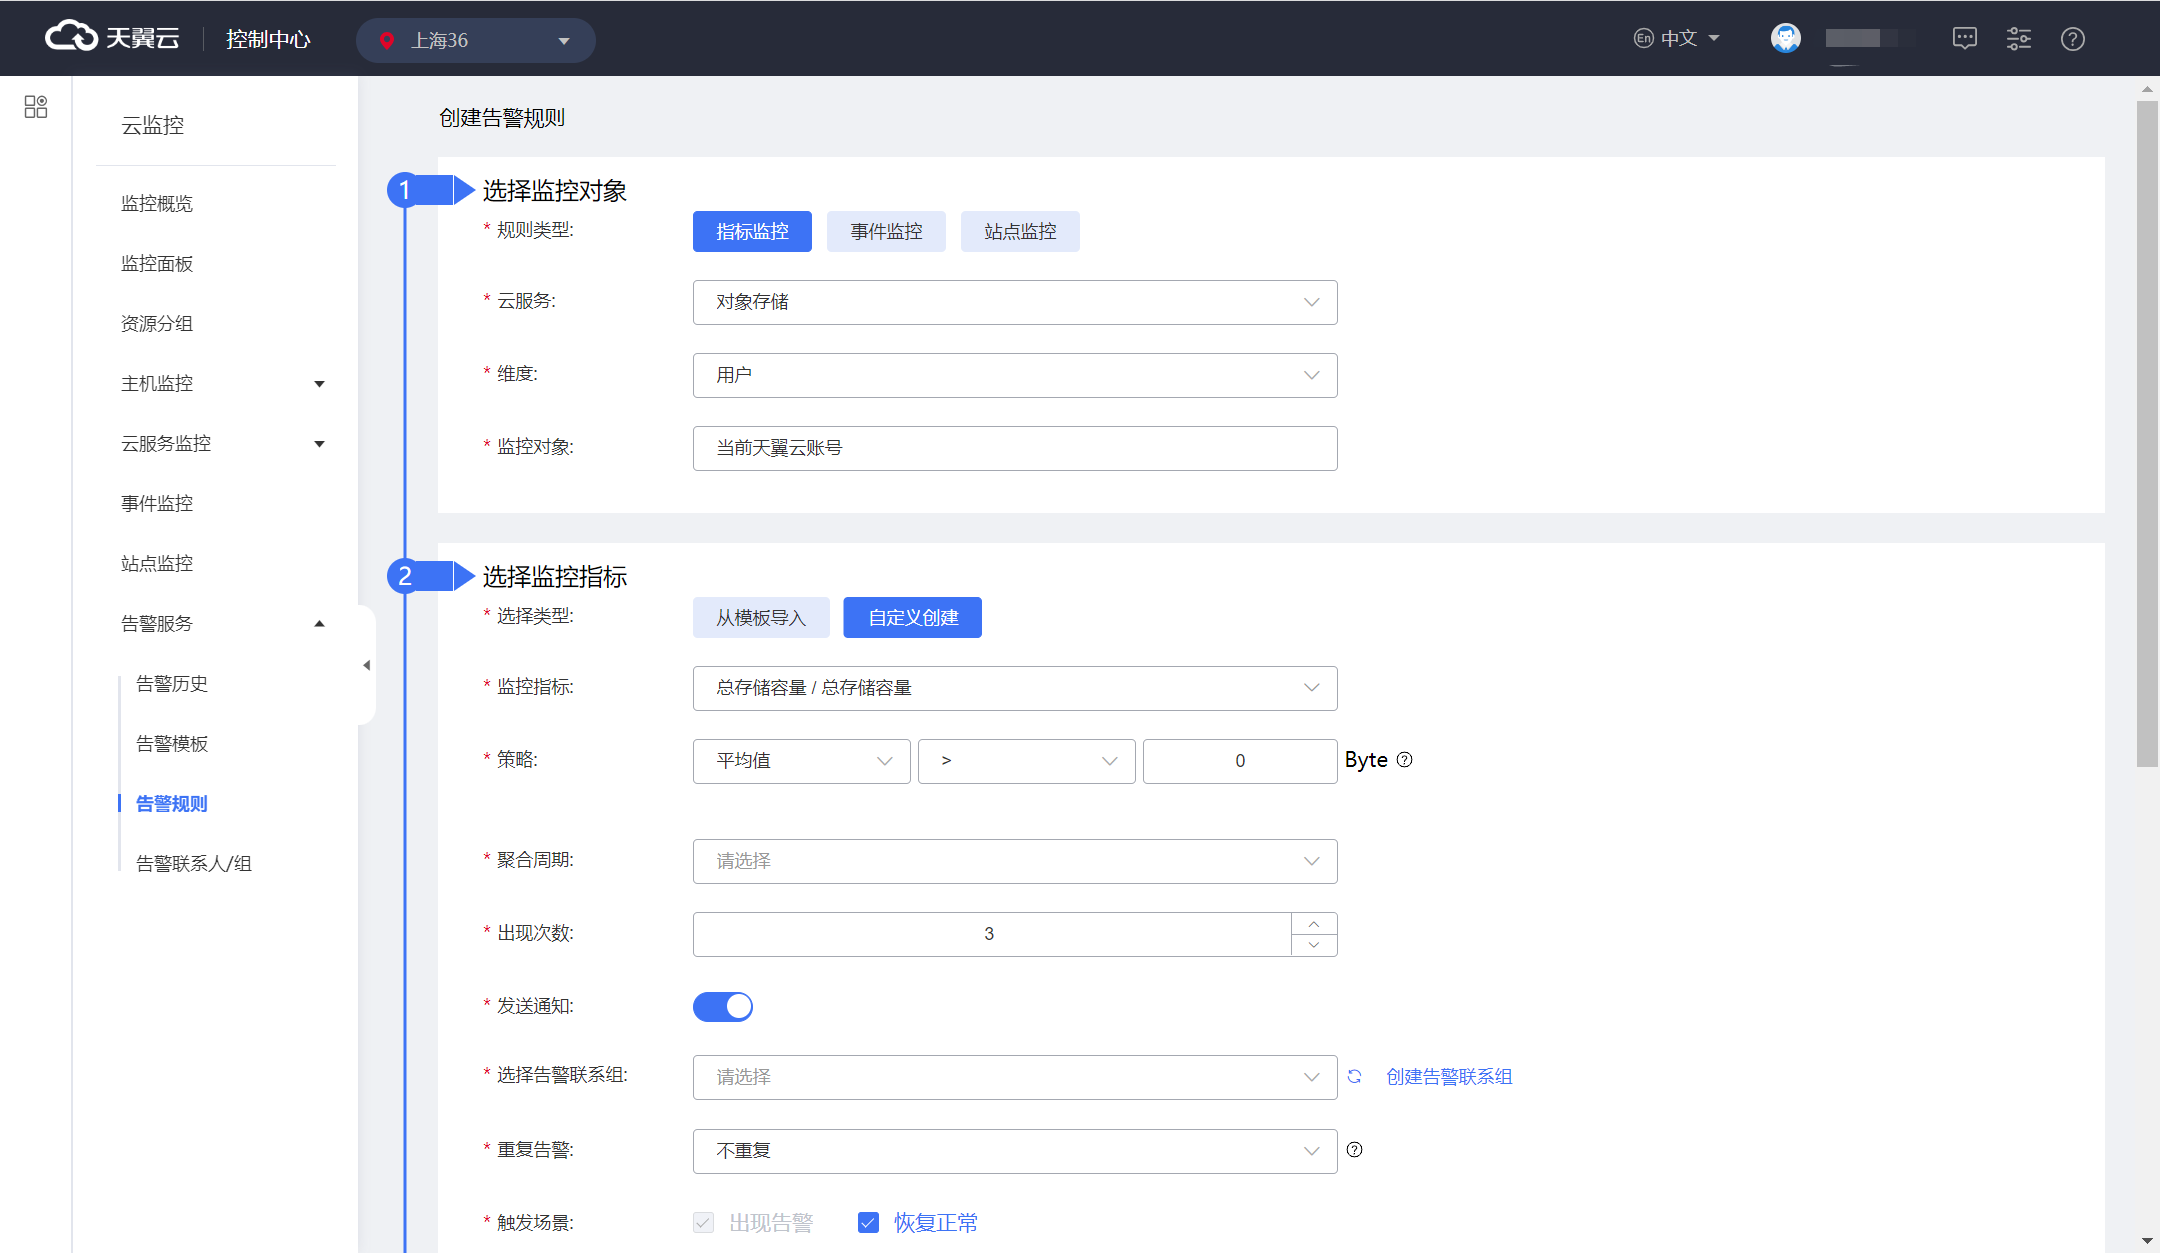Open 告警模板 in the sidebar
Viewport: 2160px width, 1253px height.
(172, 744)
